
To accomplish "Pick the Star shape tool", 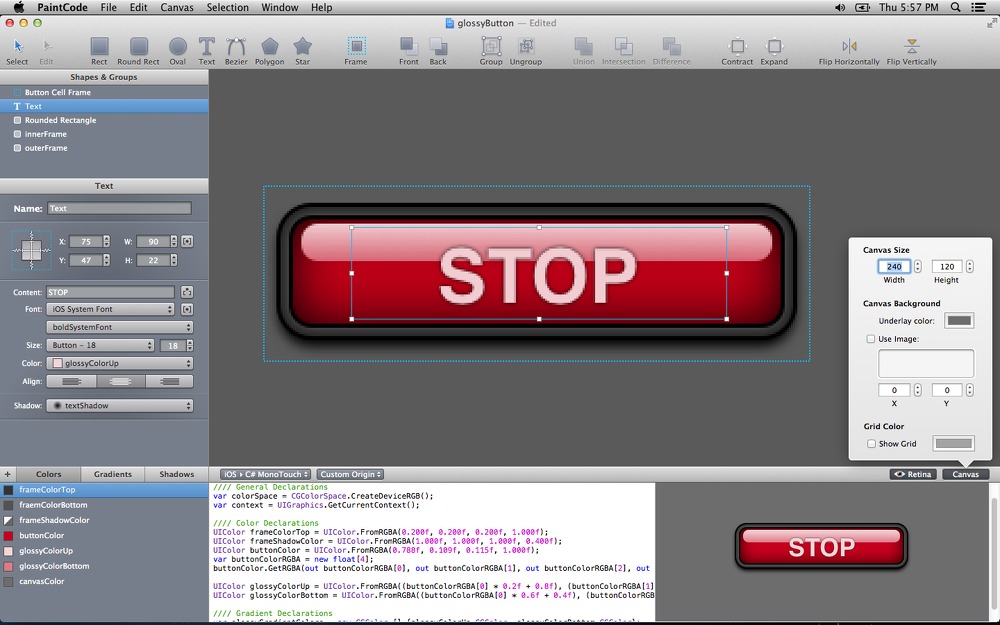I will [302, 51].
